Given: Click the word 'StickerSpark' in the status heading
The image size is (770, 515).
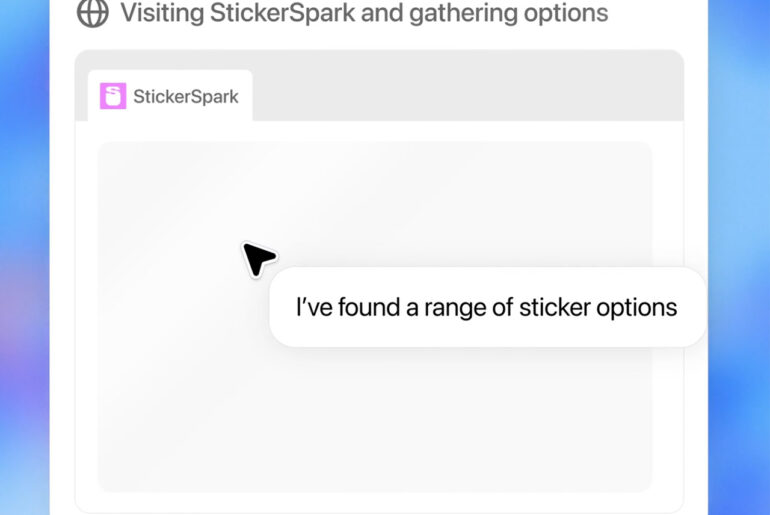Looking at the screenshot, I should [282, 13].
